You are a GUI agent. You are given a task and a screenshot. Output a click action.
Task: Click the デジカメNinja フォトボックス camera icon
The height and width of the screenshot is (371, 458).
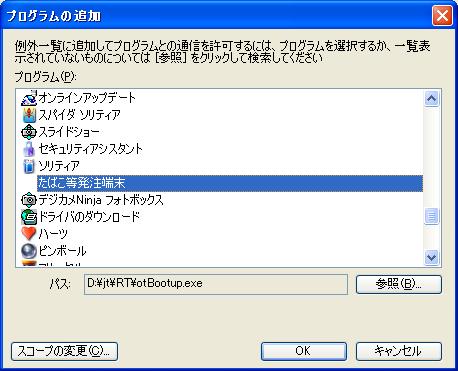(x=29, y=200)
